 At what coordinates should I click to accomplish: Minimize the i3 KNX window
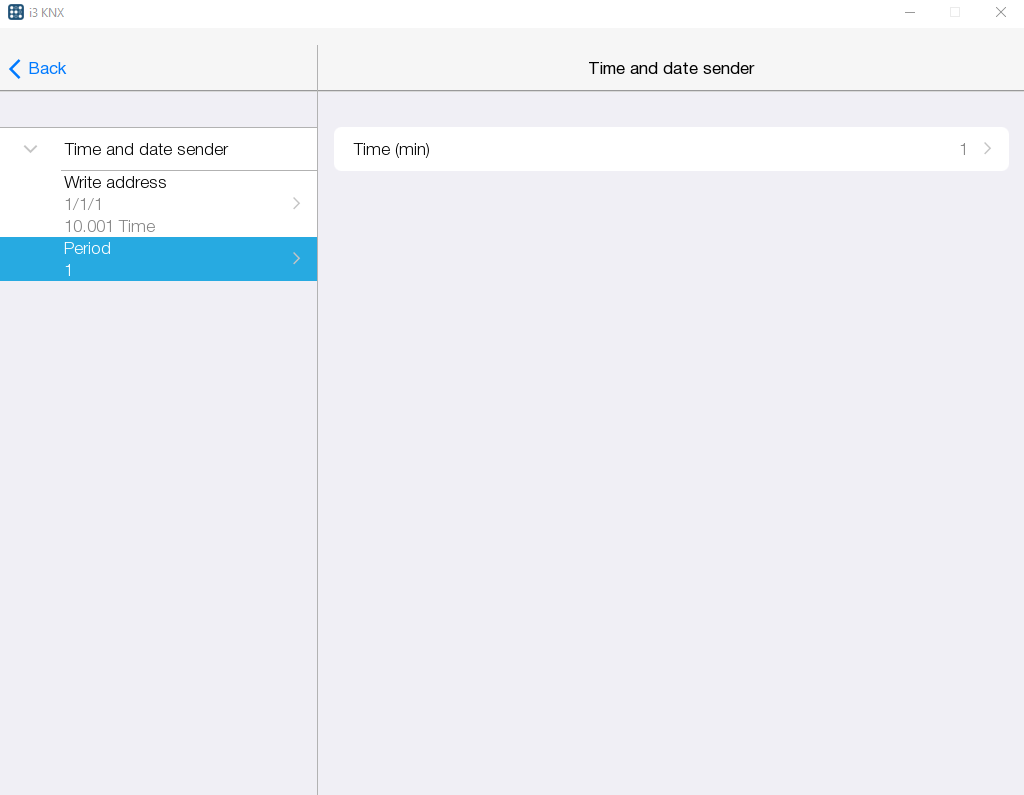click(910, 12)
